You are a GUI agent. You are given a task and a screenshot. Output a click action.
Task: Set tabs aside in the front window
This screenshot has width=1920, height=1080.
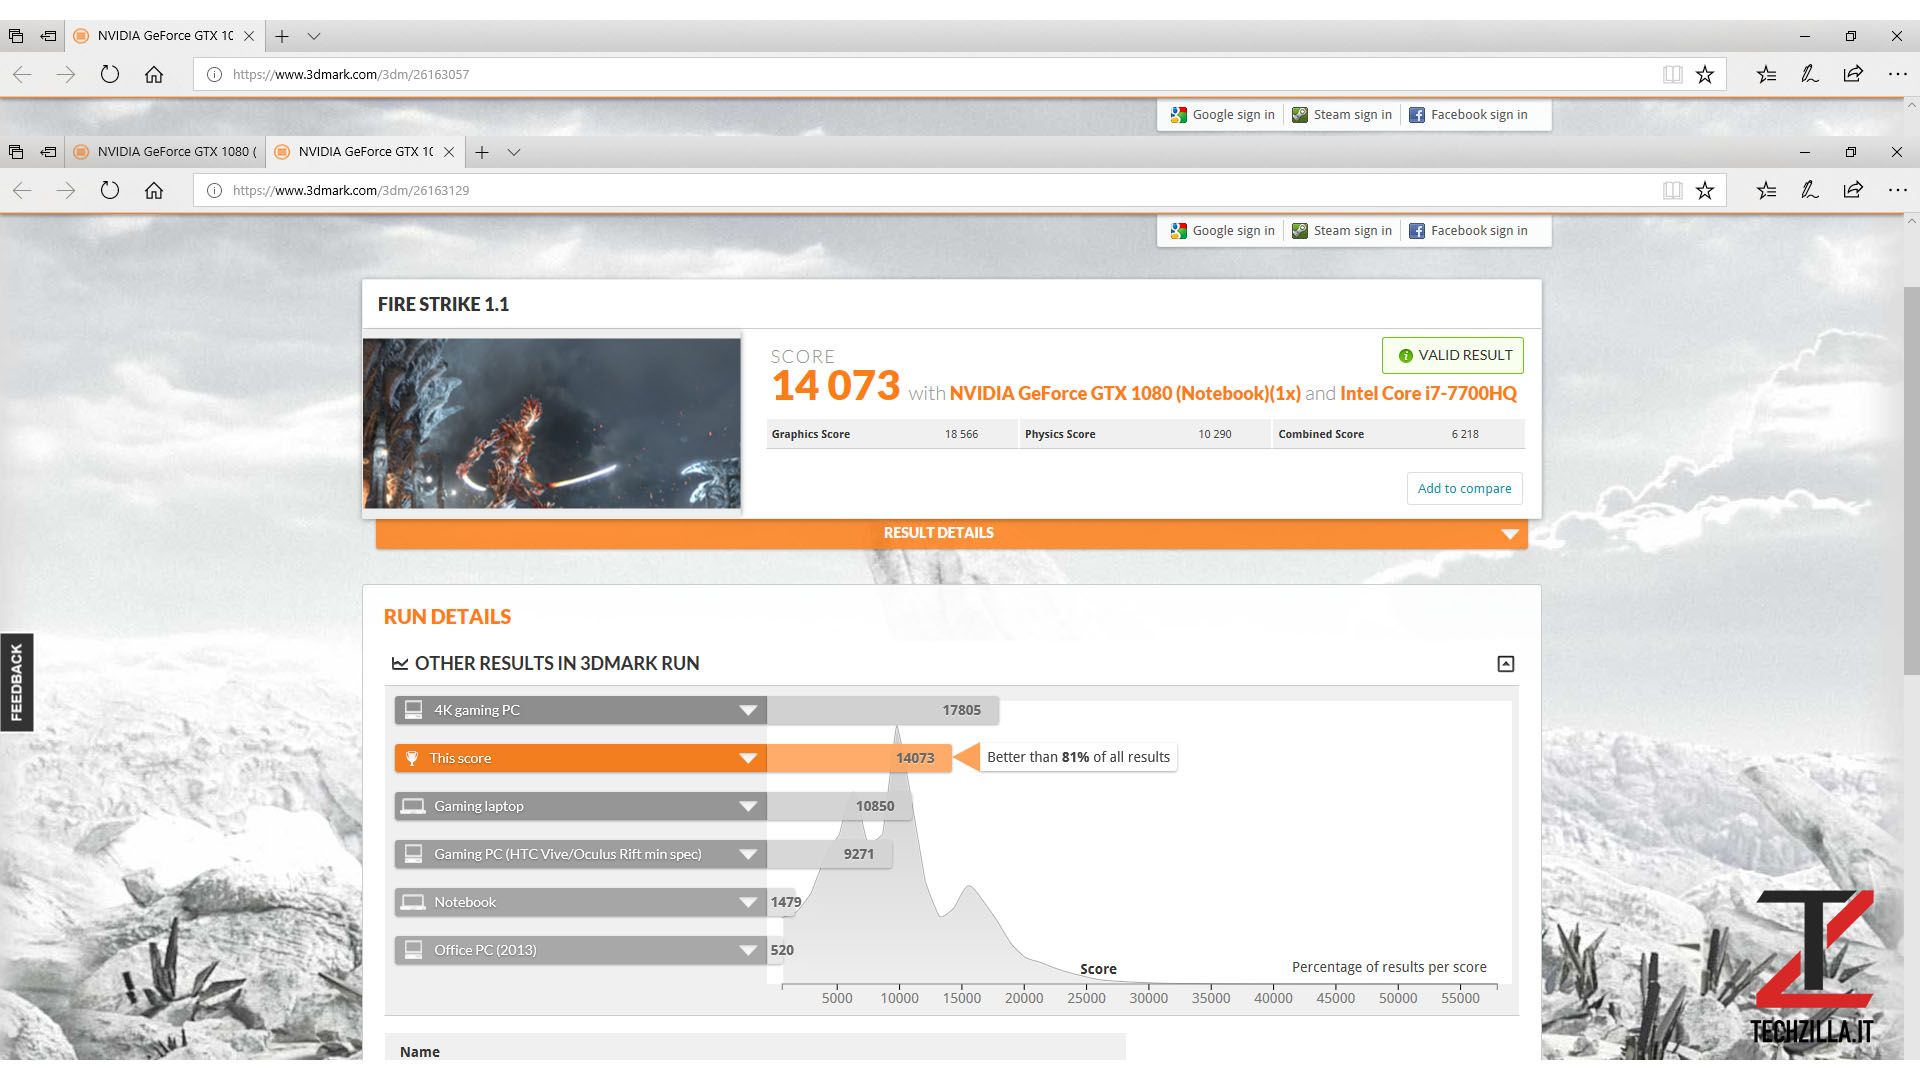pos(48,152)
